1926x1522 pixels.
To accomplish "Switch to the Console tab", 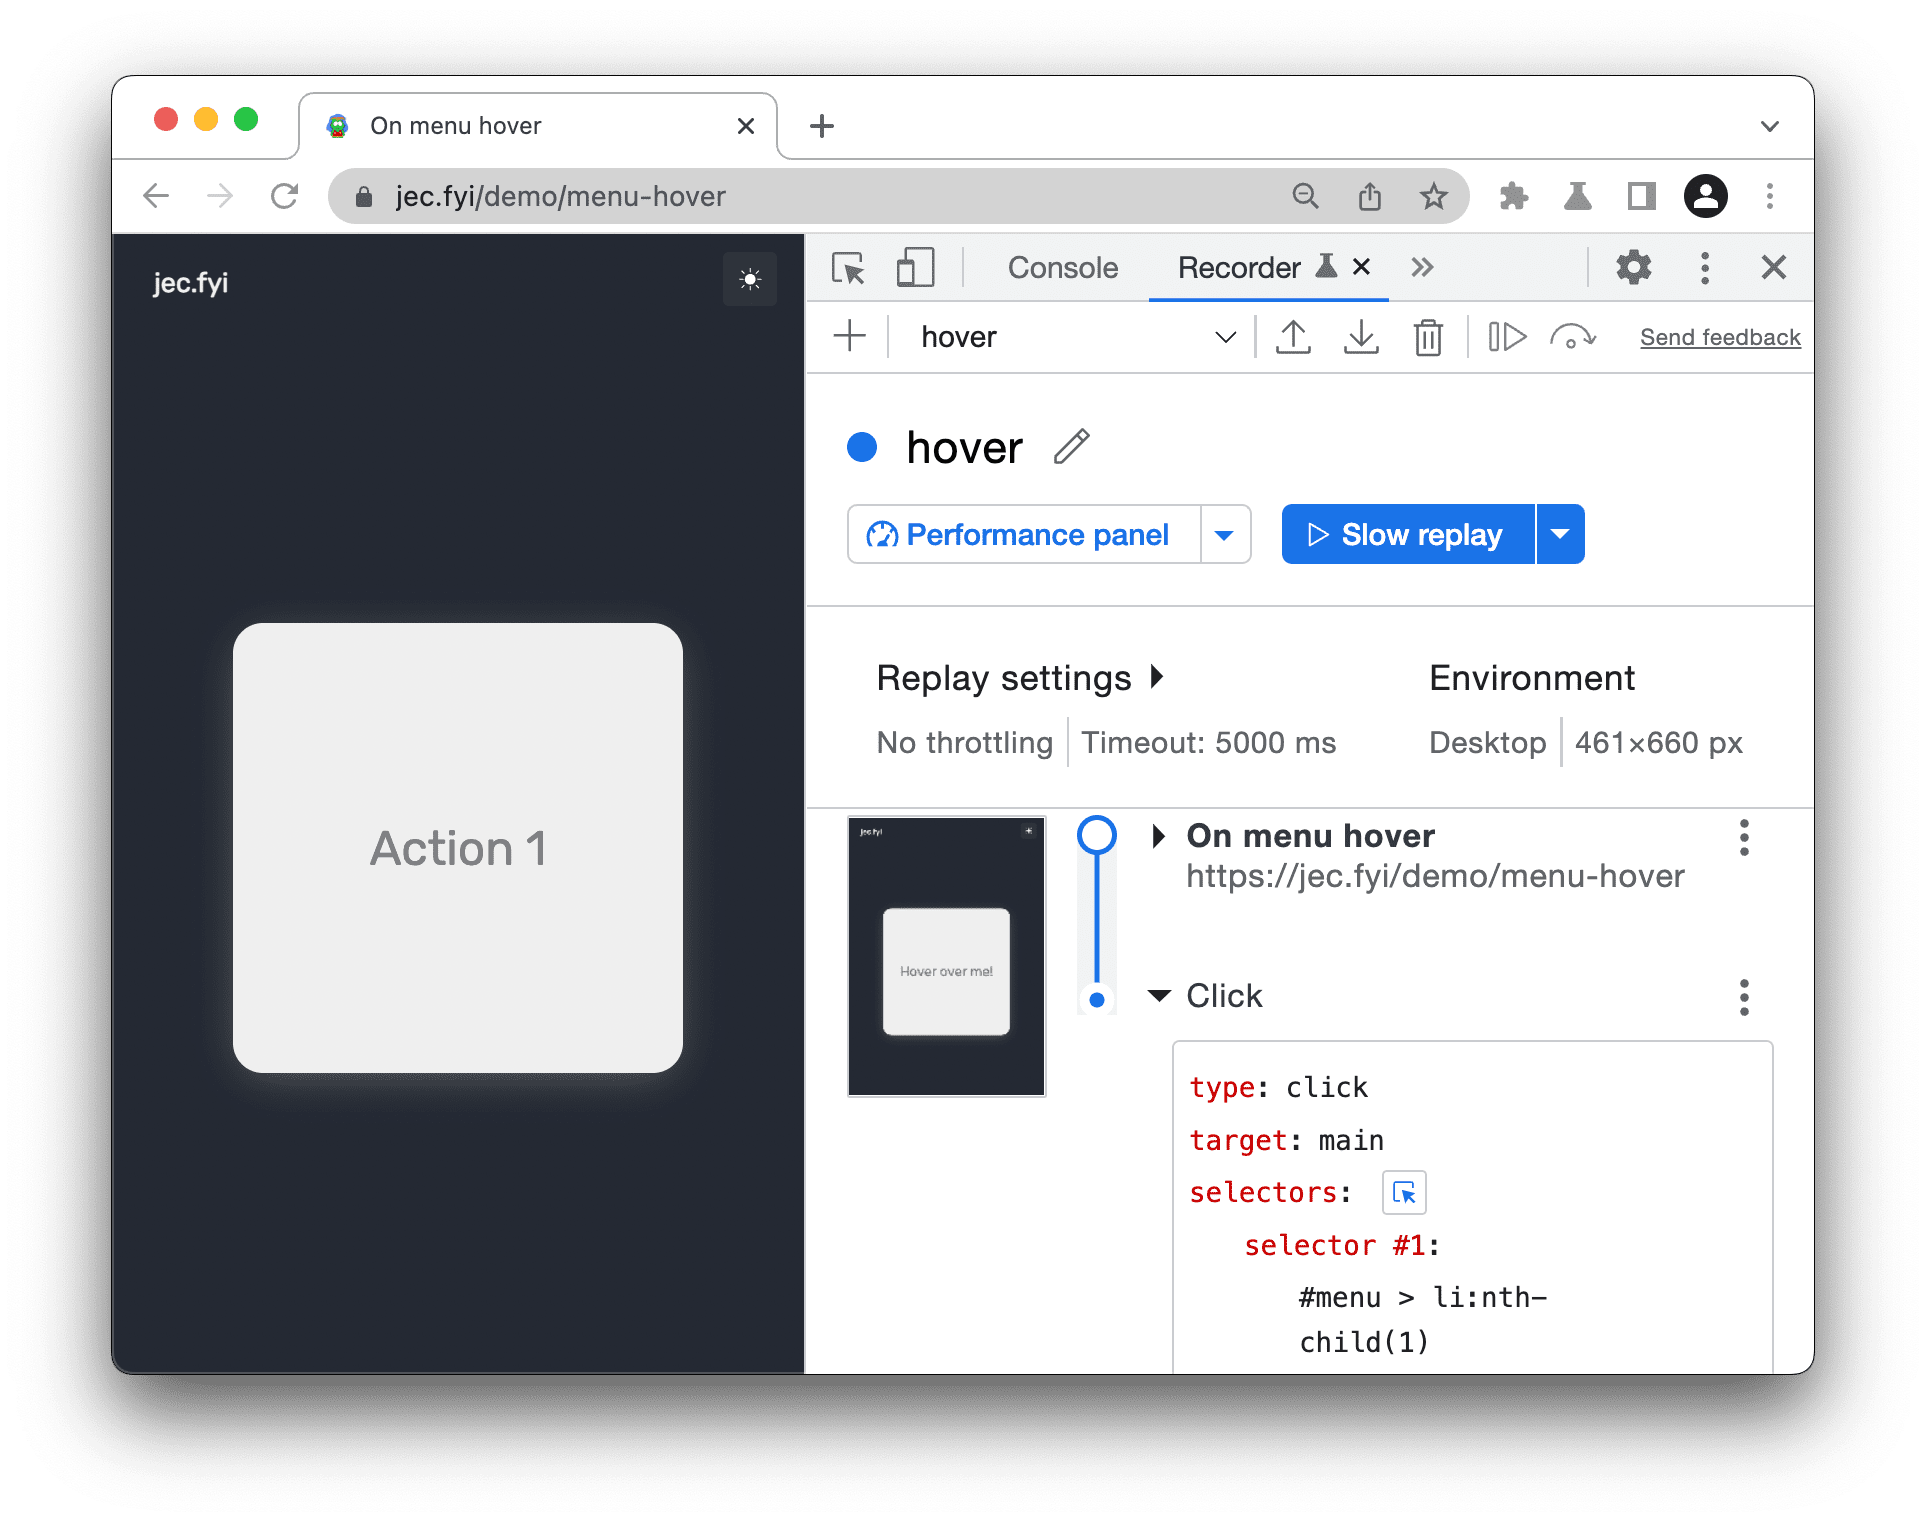I will click(1061, 269).
